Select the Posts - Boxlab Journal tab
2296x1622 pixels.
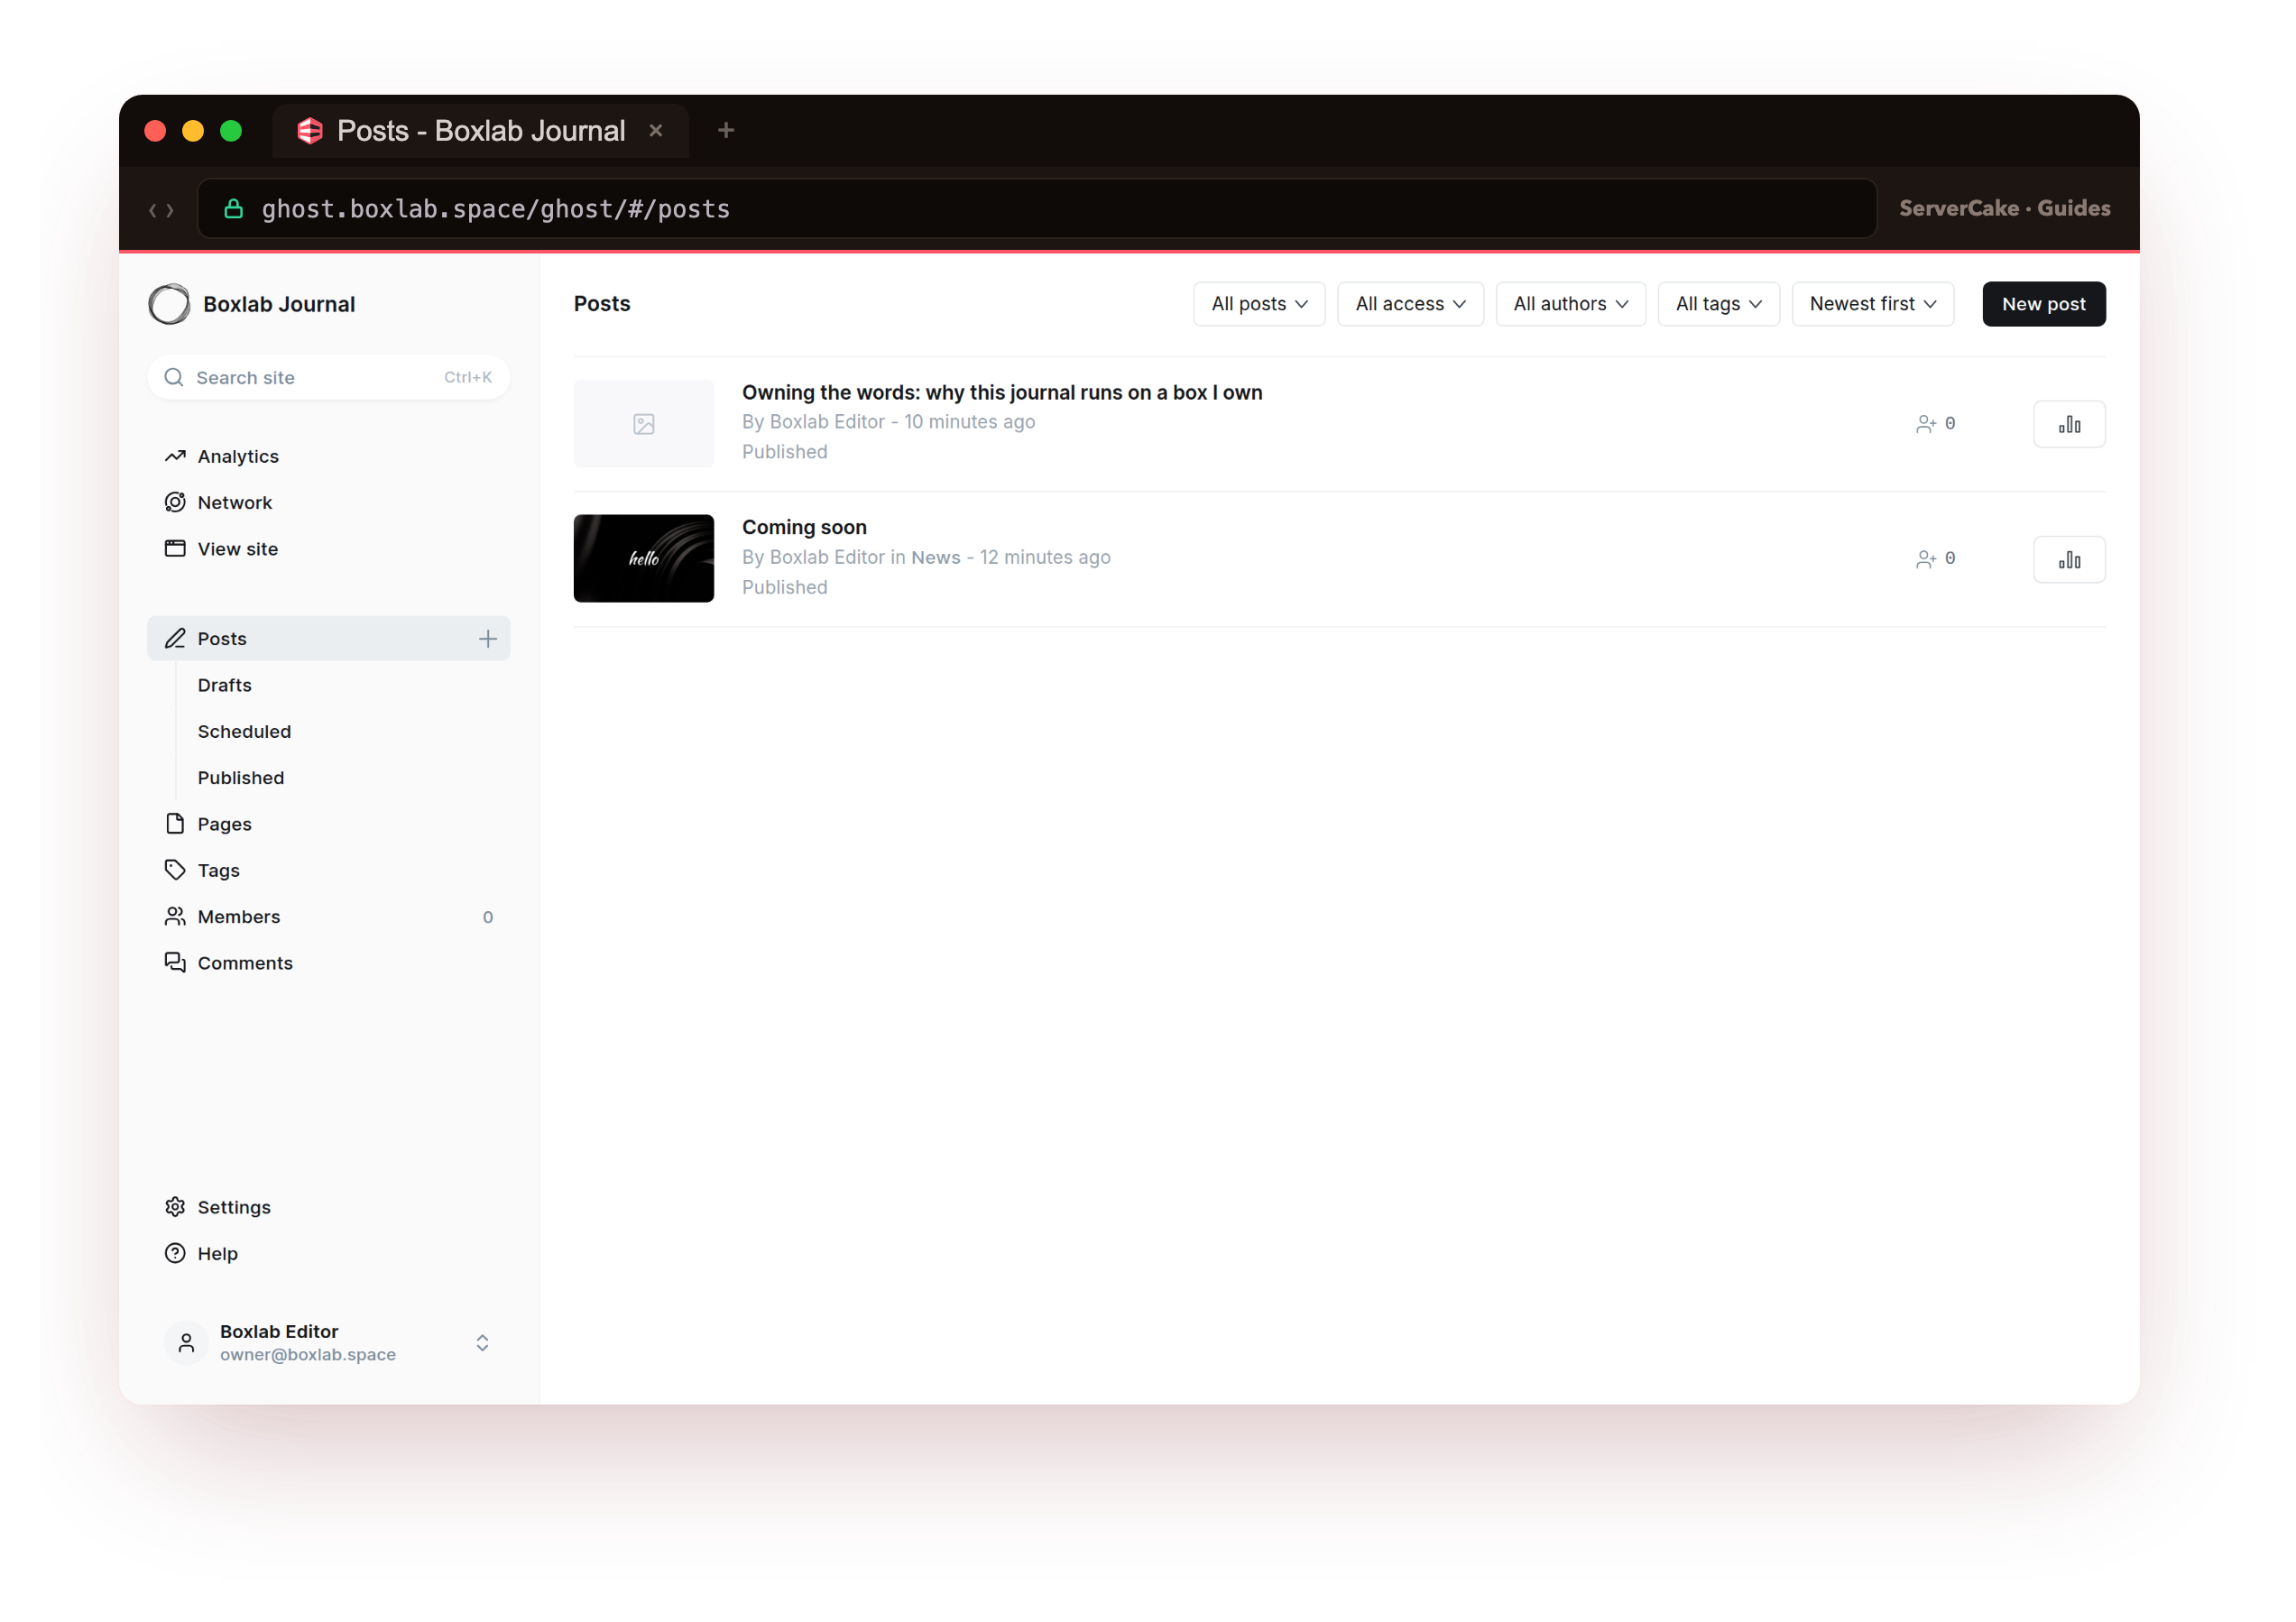click(x=481, y=131)
